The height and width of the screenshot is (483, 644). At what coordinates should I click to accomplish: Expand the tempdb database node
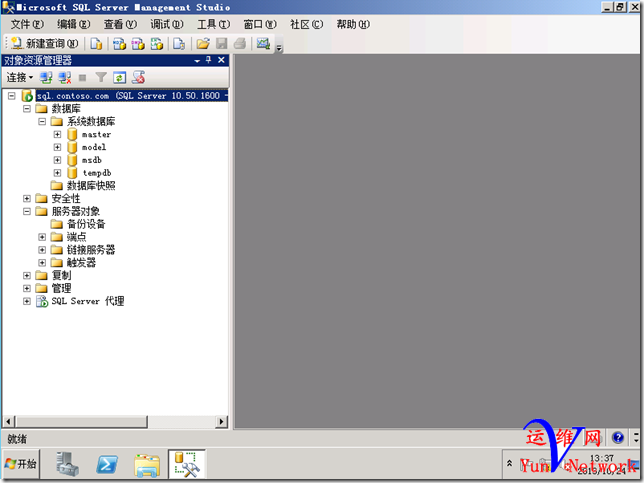point(58,173)
